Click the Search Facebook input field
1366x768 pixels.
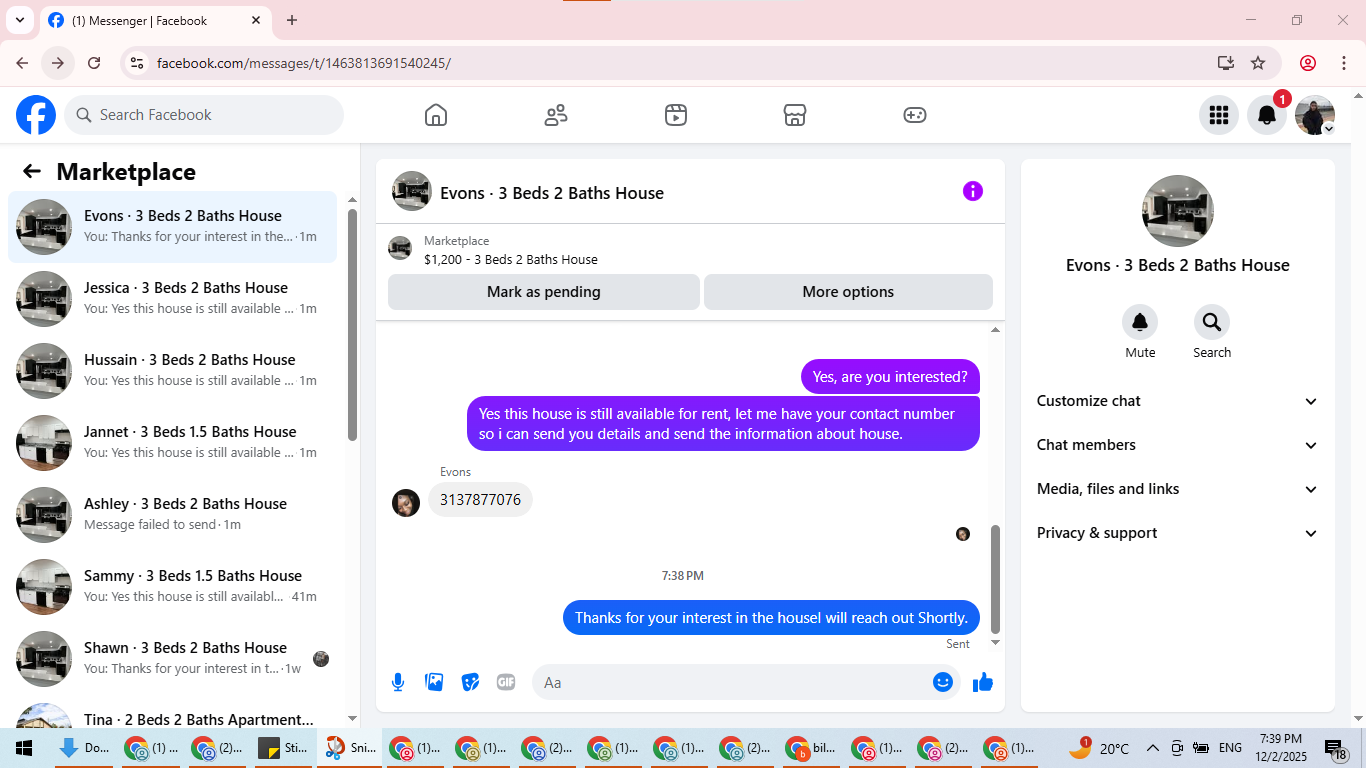[204, 115]
